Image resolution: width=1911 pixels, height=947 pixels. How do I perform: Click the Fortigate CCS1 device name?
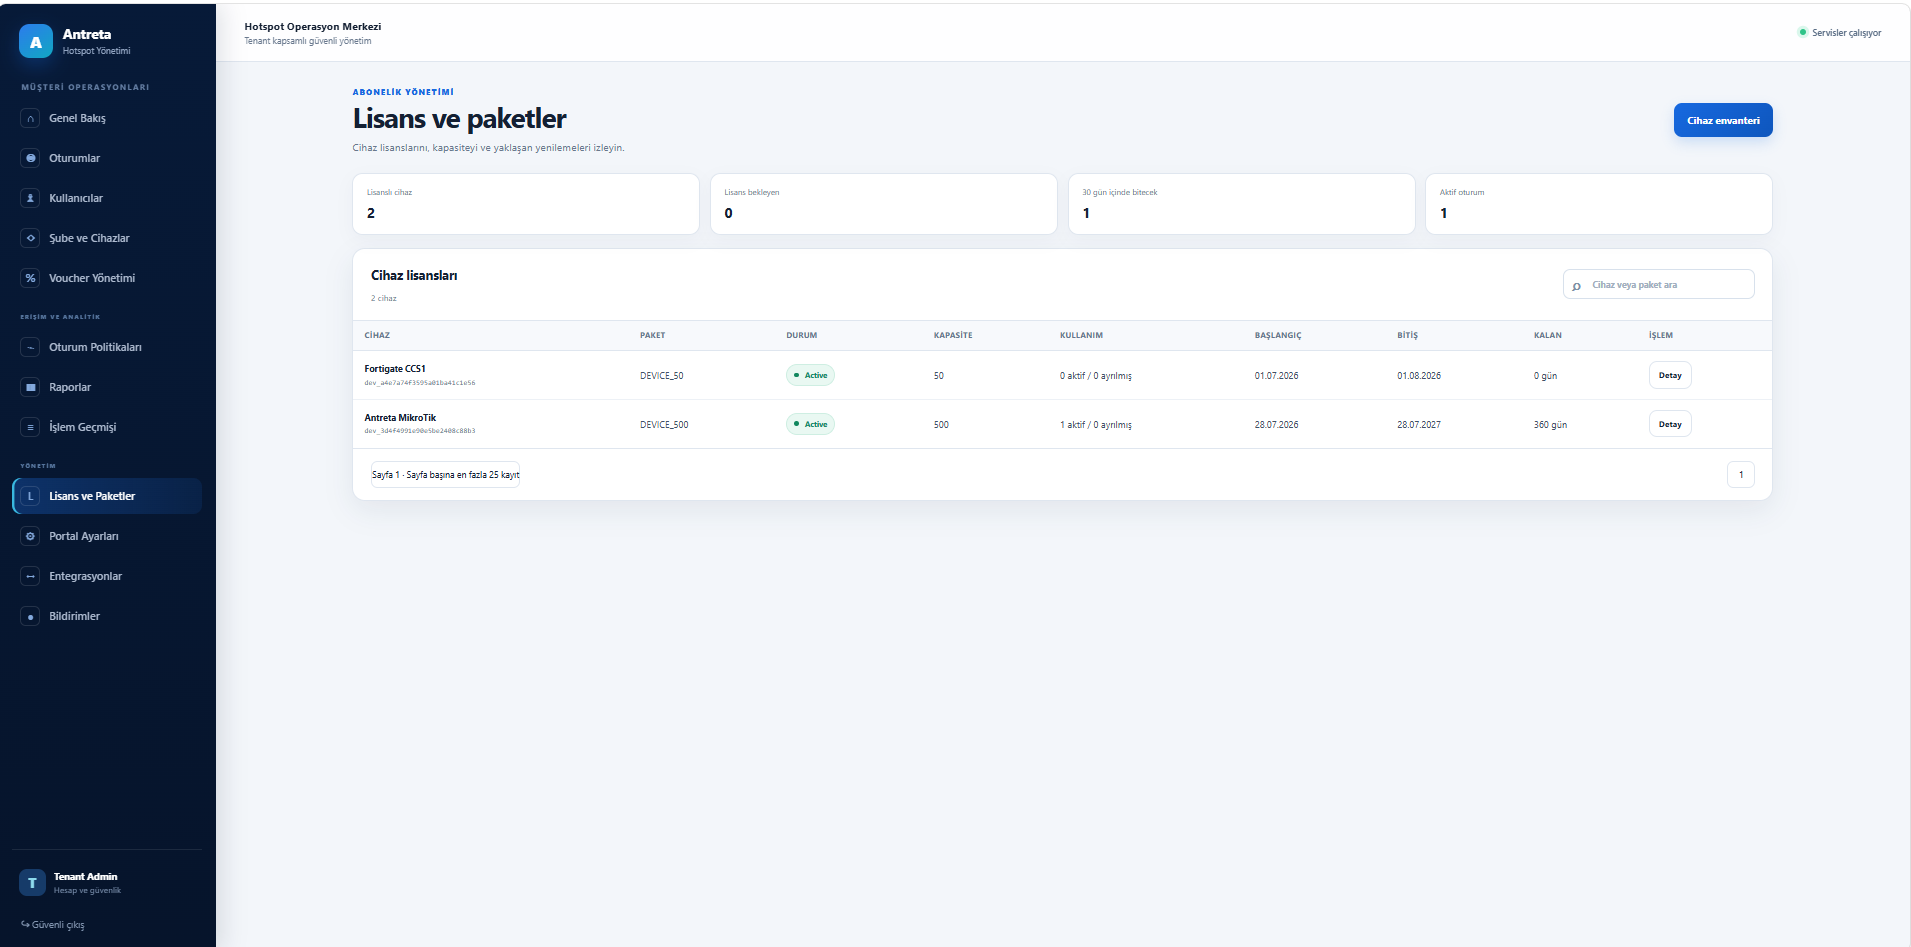(x=395, y=369)
